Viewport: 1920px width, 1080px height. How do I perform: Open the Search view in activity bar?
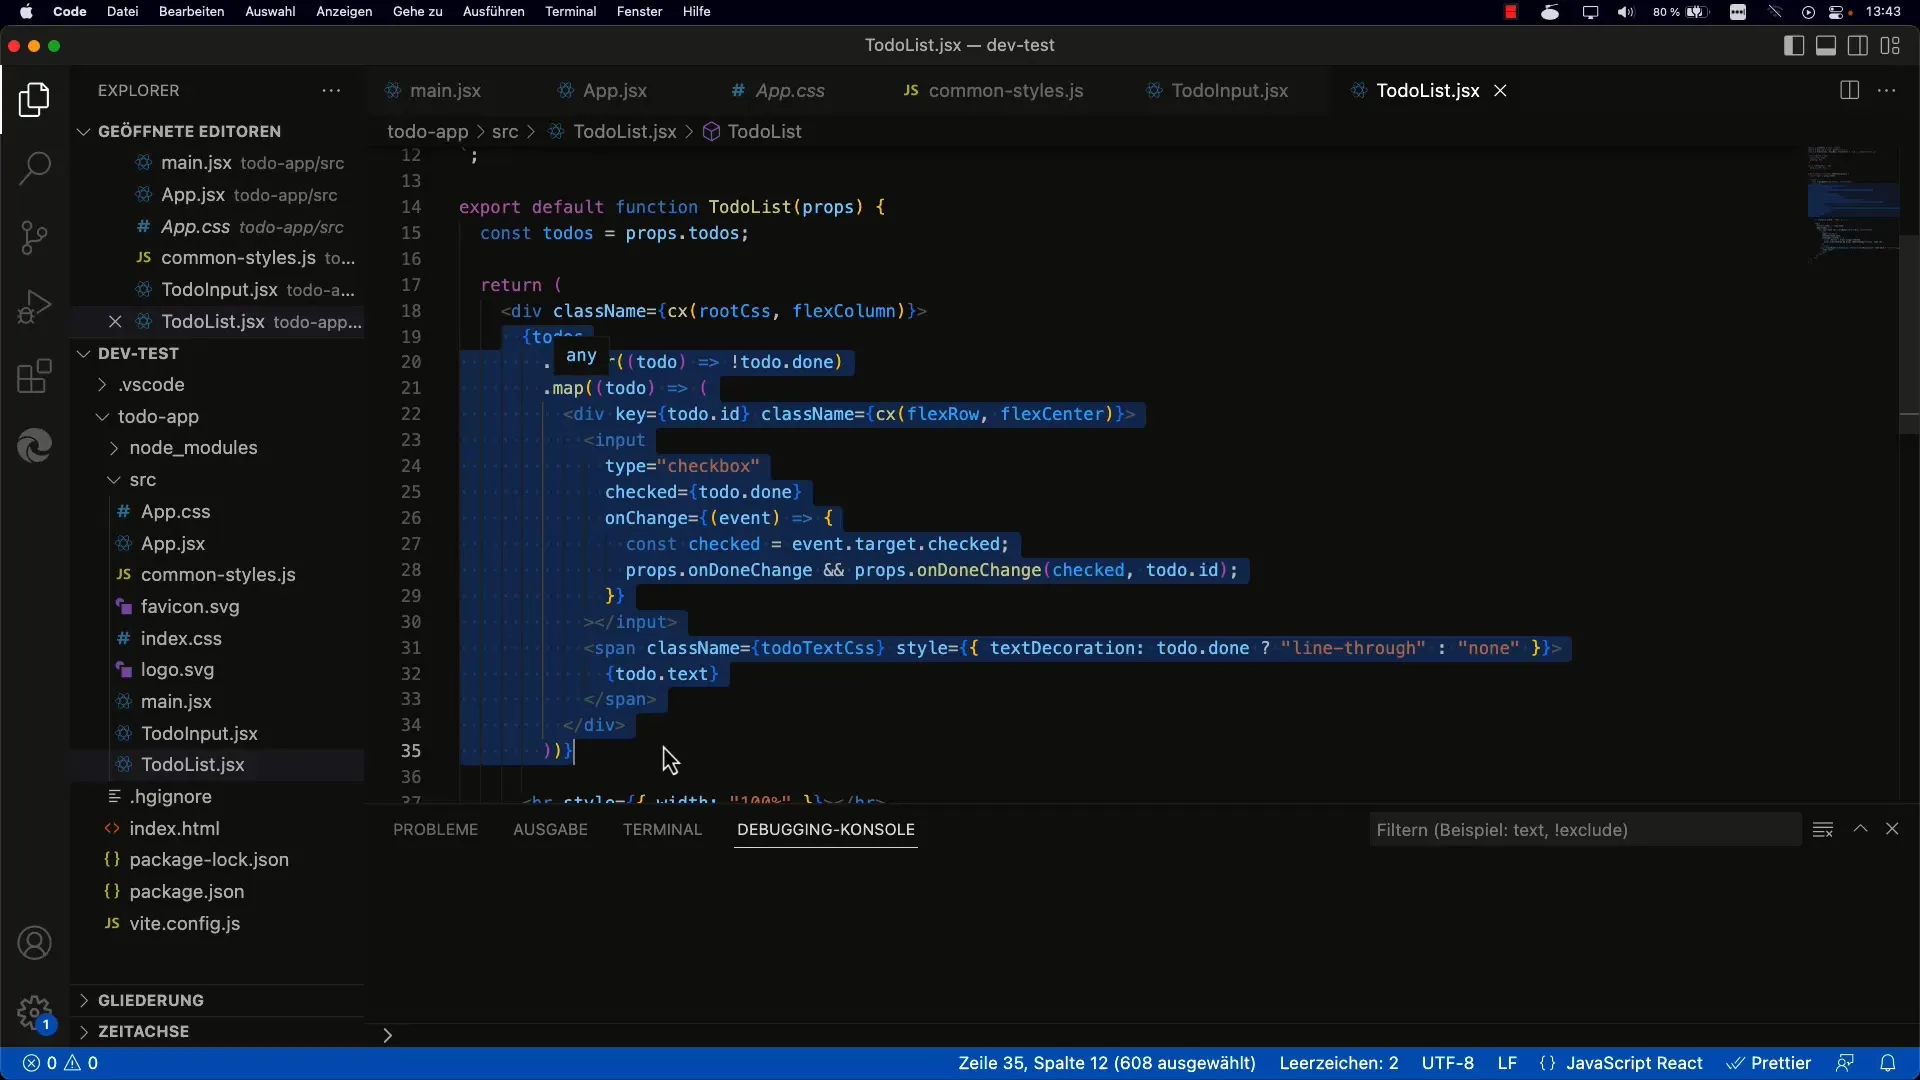click(34, 168)
